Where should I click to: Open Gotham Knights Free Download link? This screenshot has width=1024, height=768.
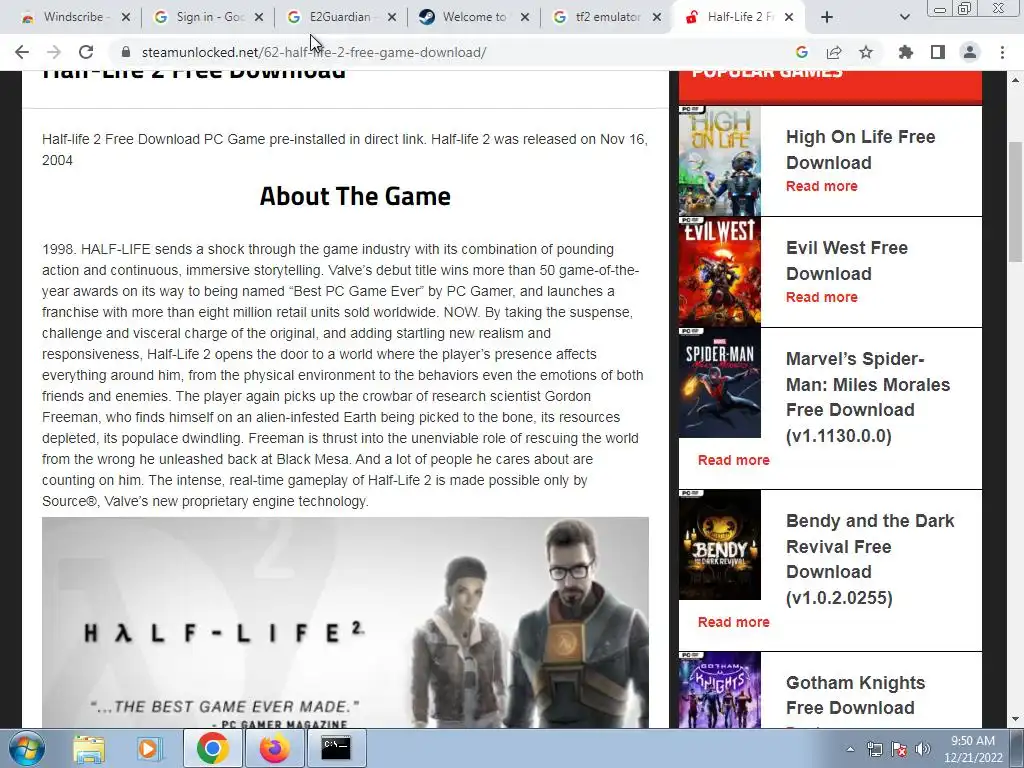(855, 695)
